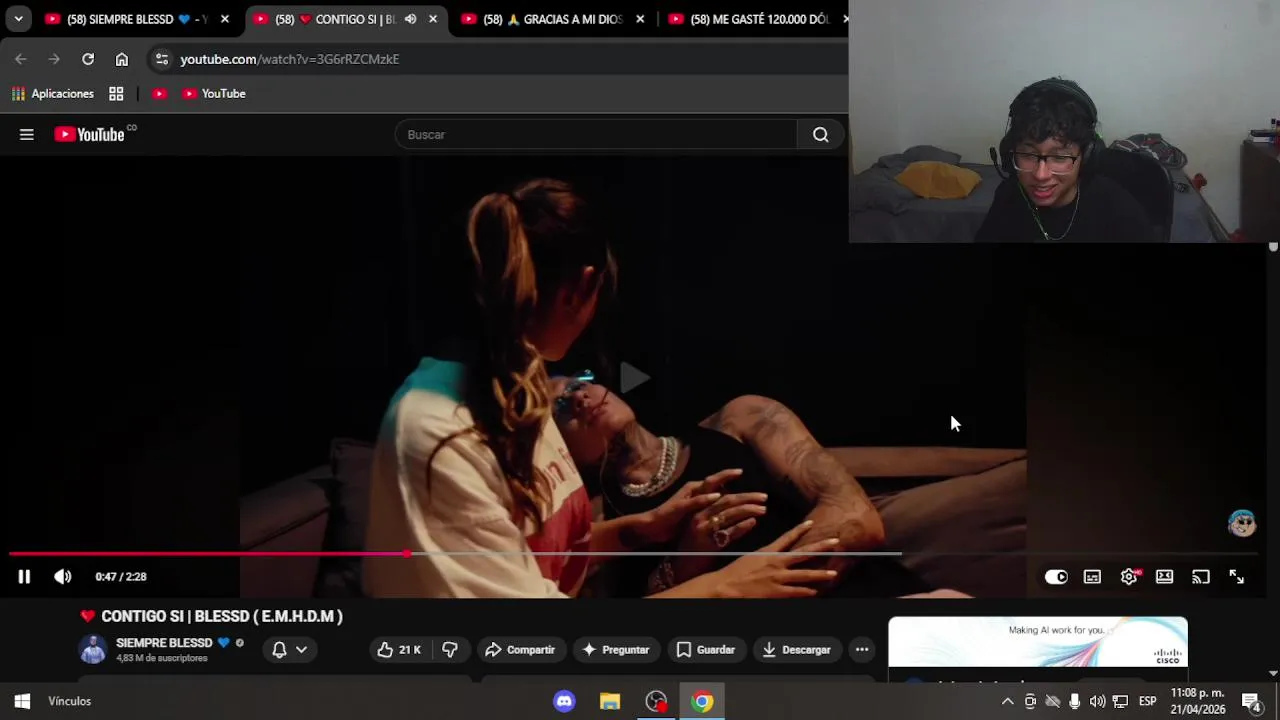Mute the tab using its speaker icon
This screenshot has width=1280, height=720.
click(x=410, y=19)
